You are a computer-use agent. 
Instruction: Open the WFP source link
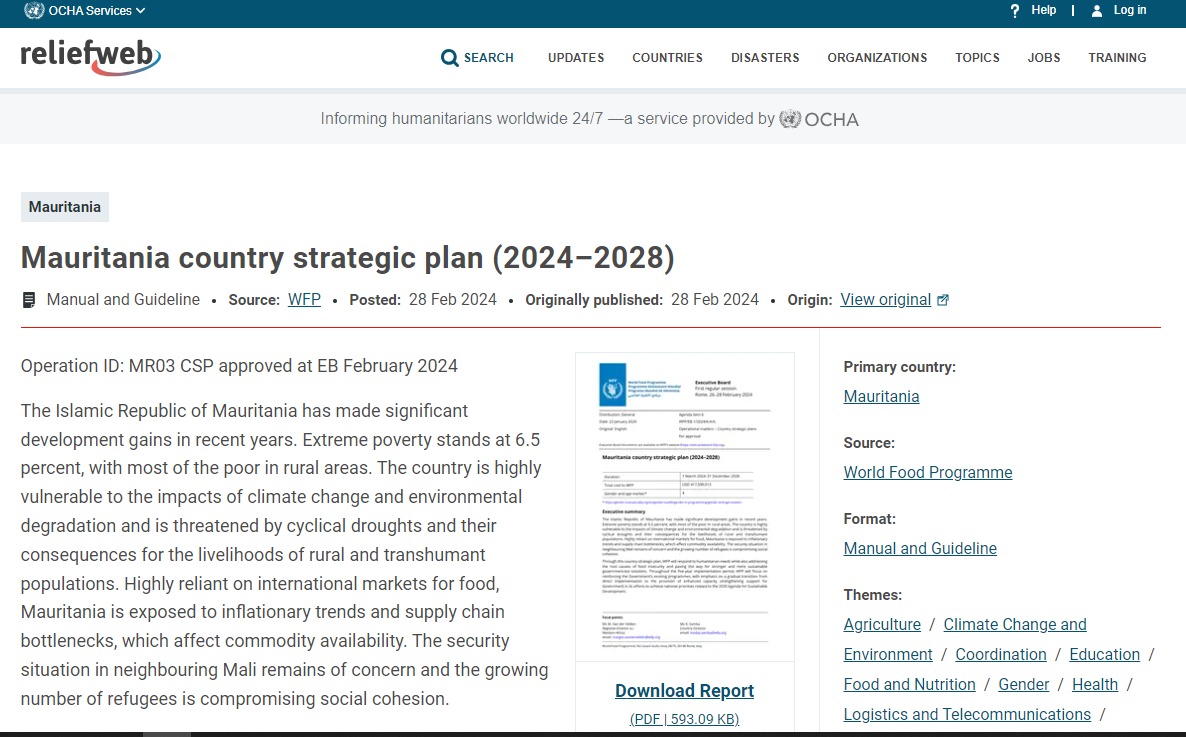(x=304, y=300)
